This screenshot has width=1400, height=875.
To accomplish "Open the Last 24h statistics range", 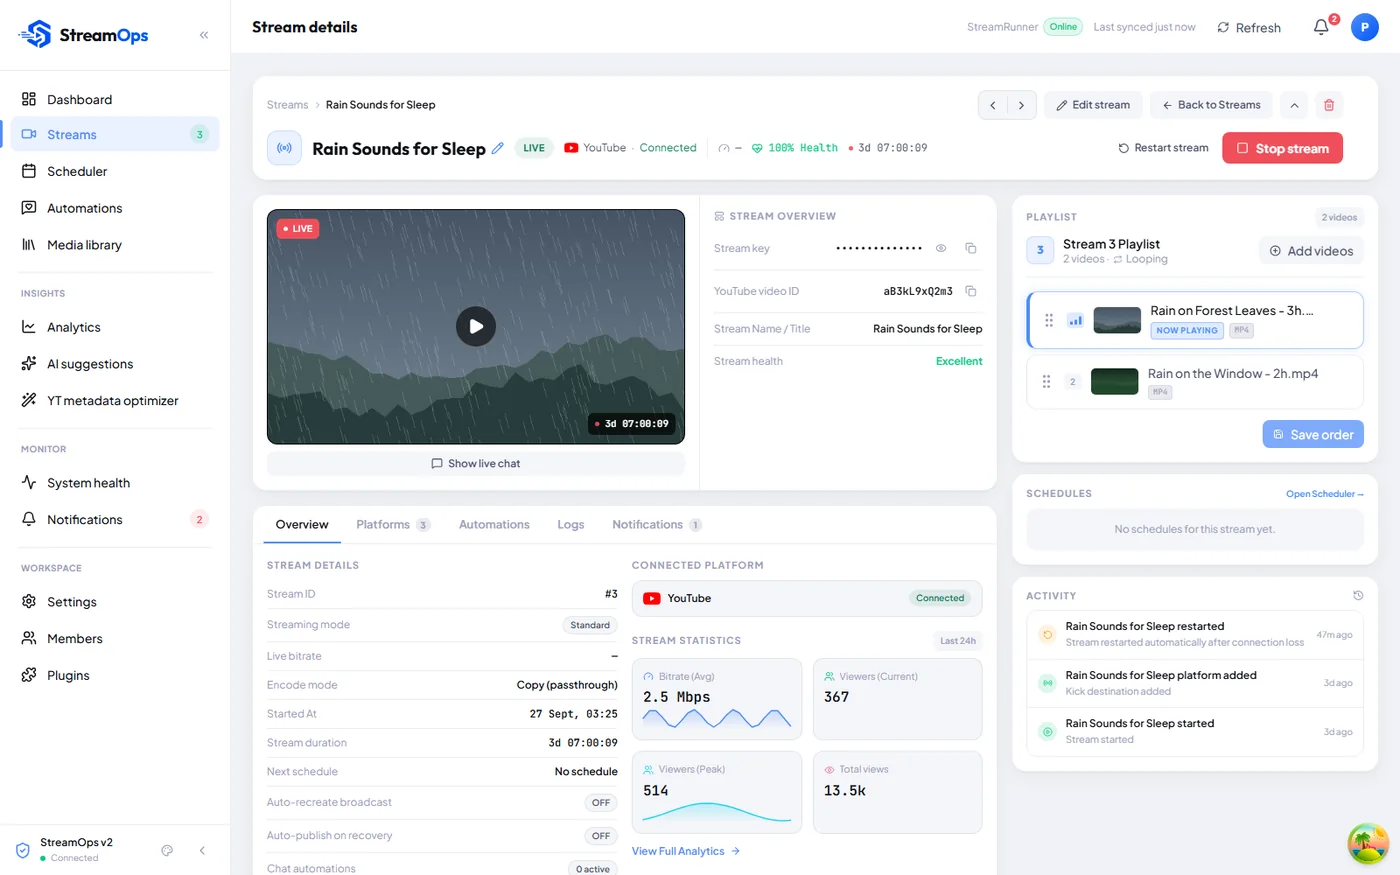I will pos(958,641).
